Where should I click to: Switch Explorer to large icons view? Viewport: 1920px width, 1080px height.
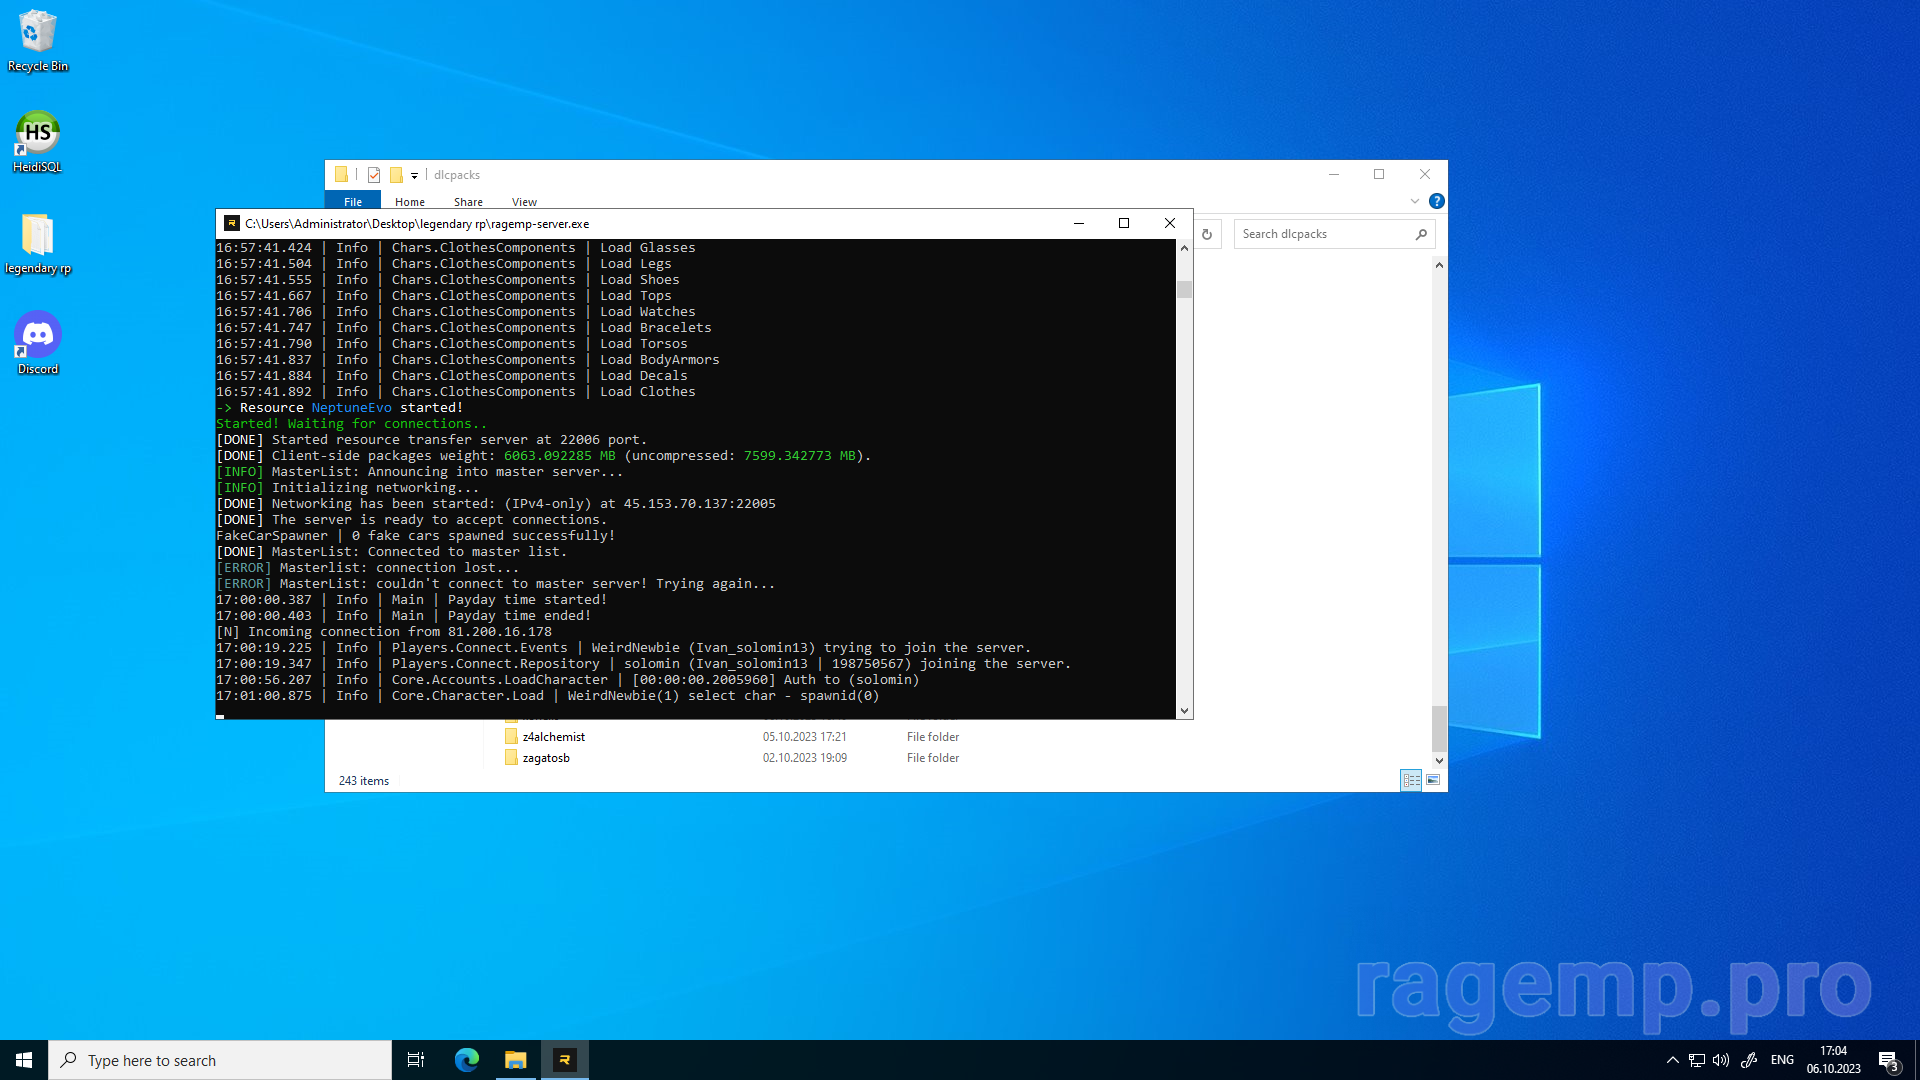[x=1433, y=780]
